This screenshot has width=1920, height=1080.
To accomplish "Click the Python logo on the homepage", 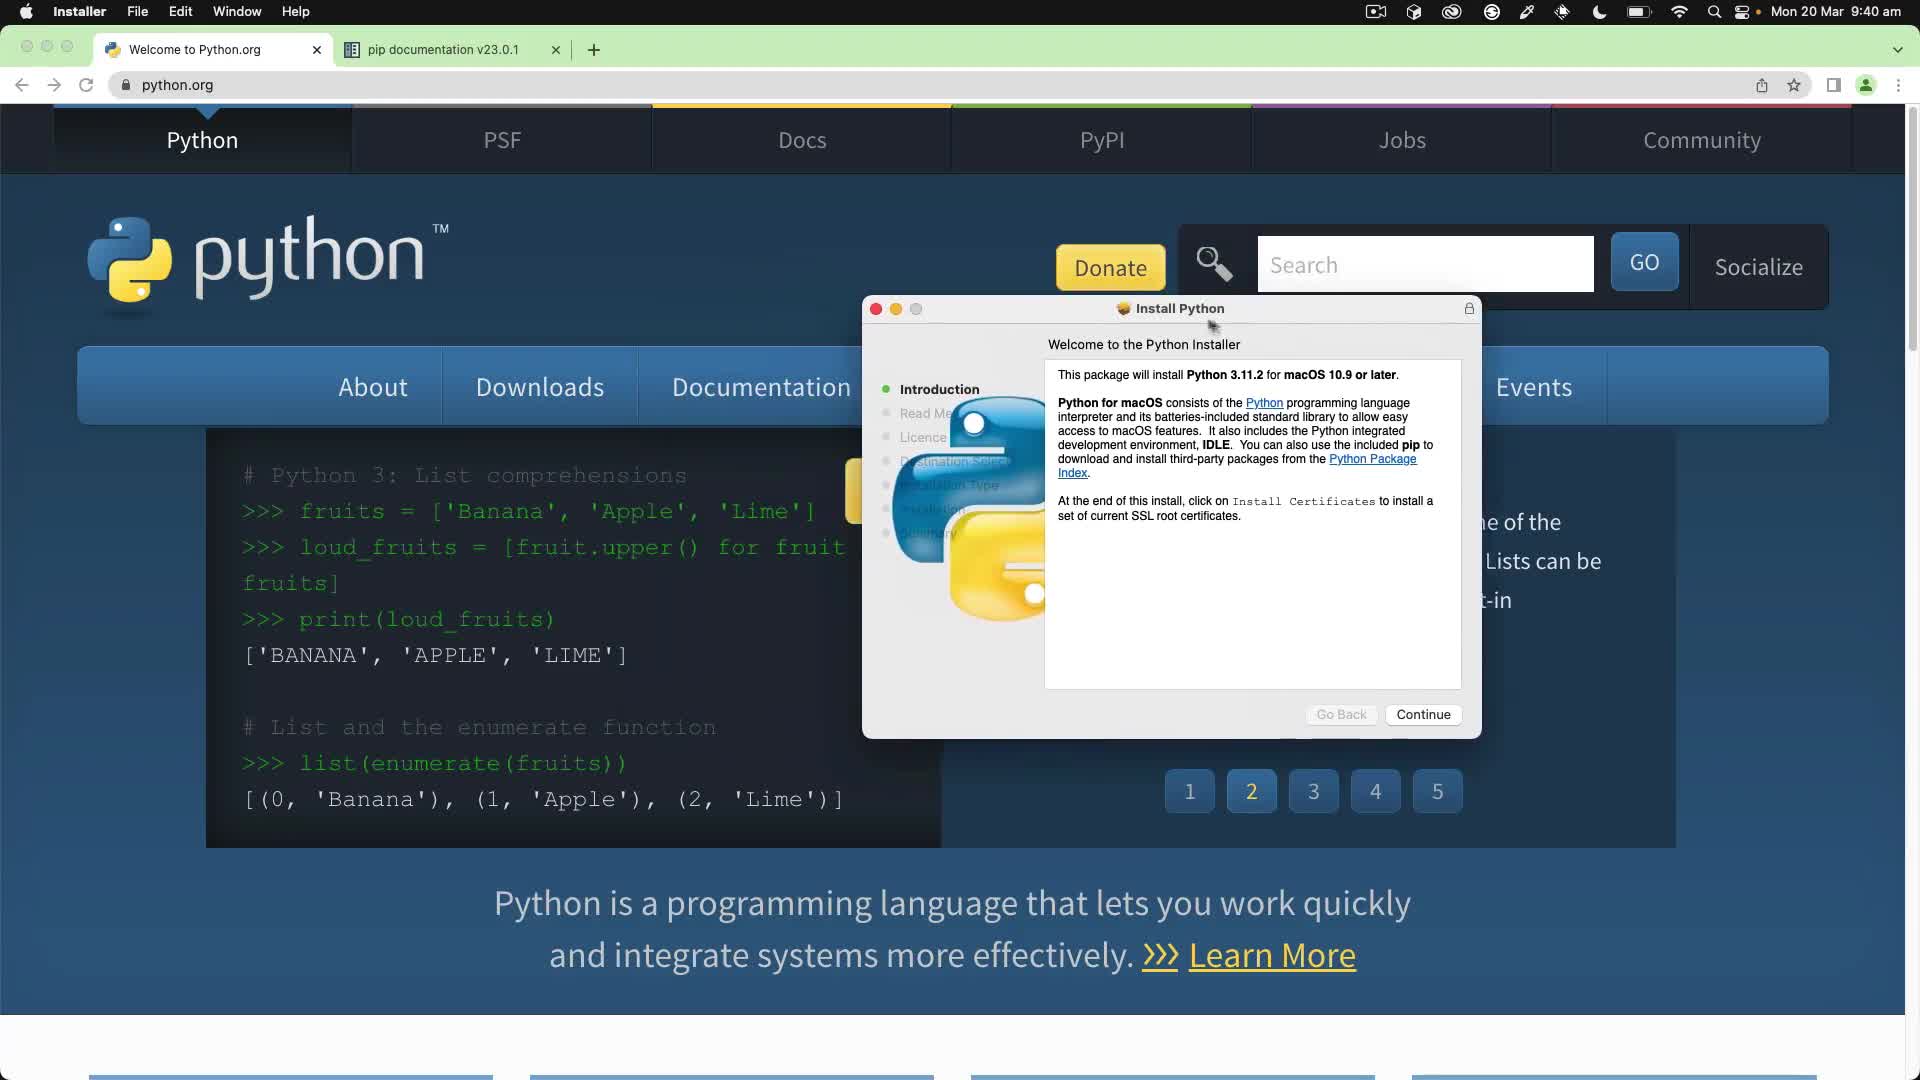I will (132, 262).
